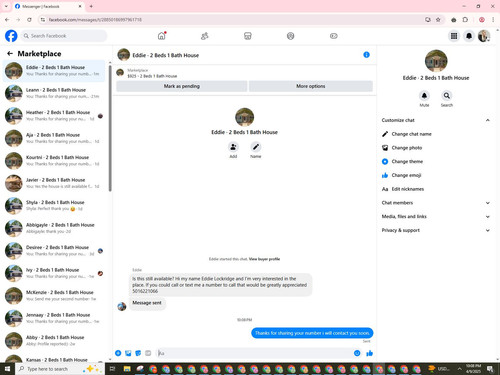Open the account profile picture menu
The height and width of the screenshot is (375, 500).
pyautogui.click(x=484, y=36)
